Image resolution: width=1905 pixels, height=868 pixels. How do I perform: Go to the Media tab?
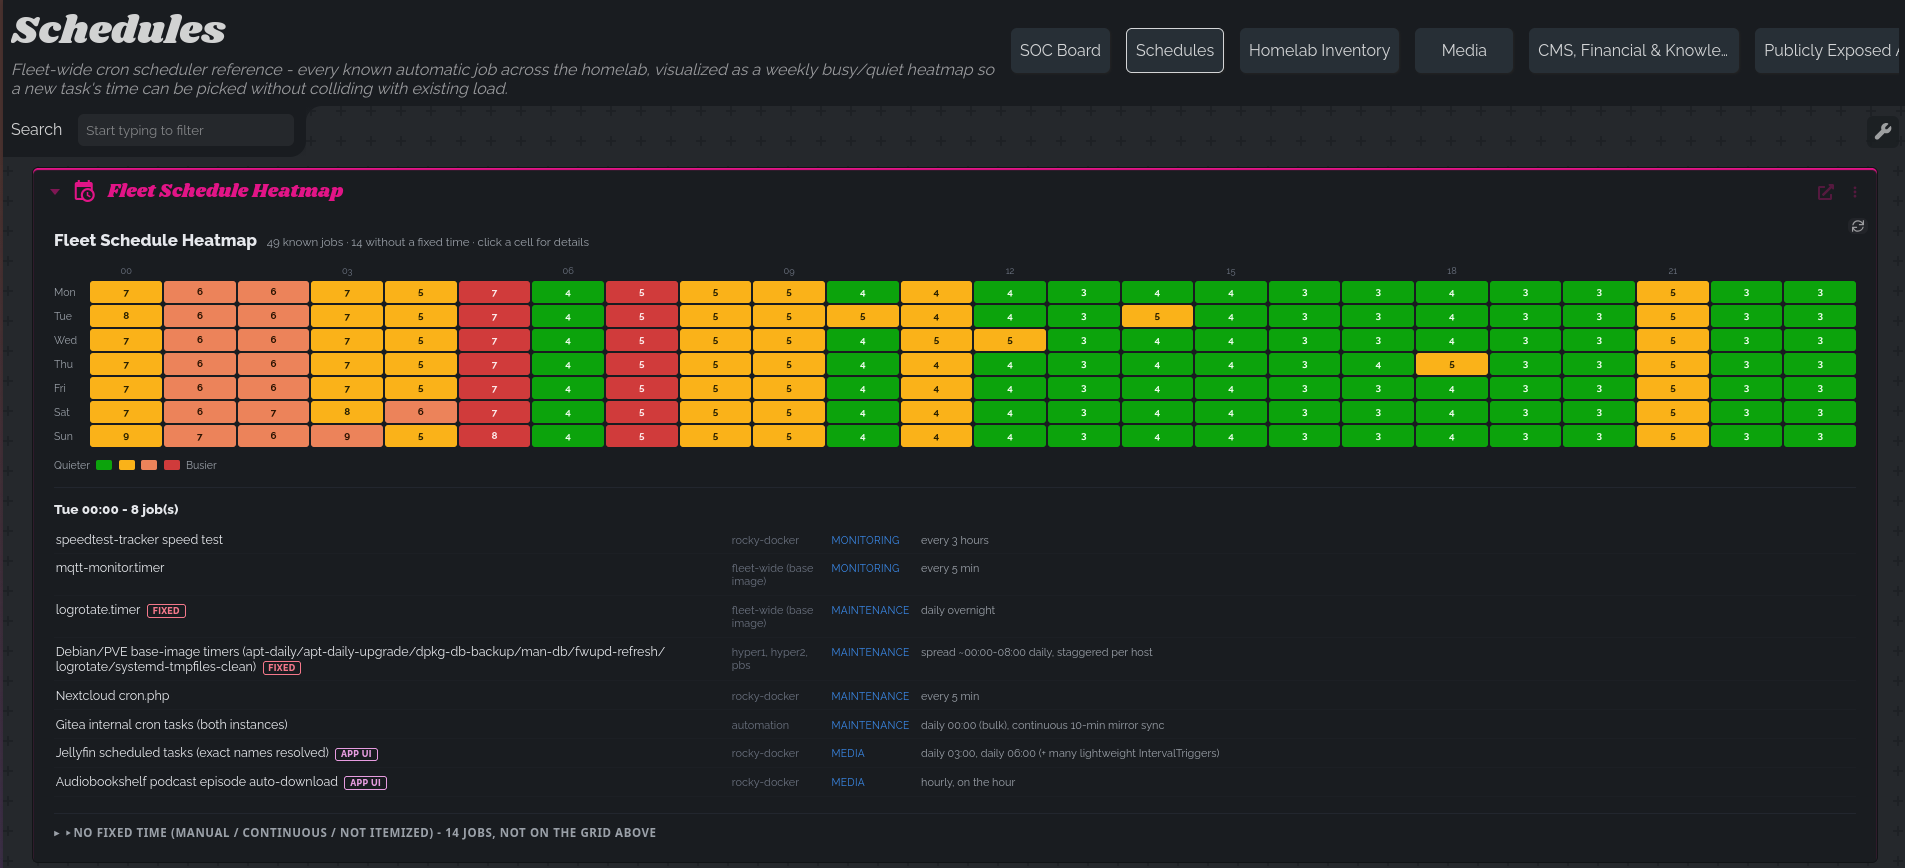tap(1464, 50)
